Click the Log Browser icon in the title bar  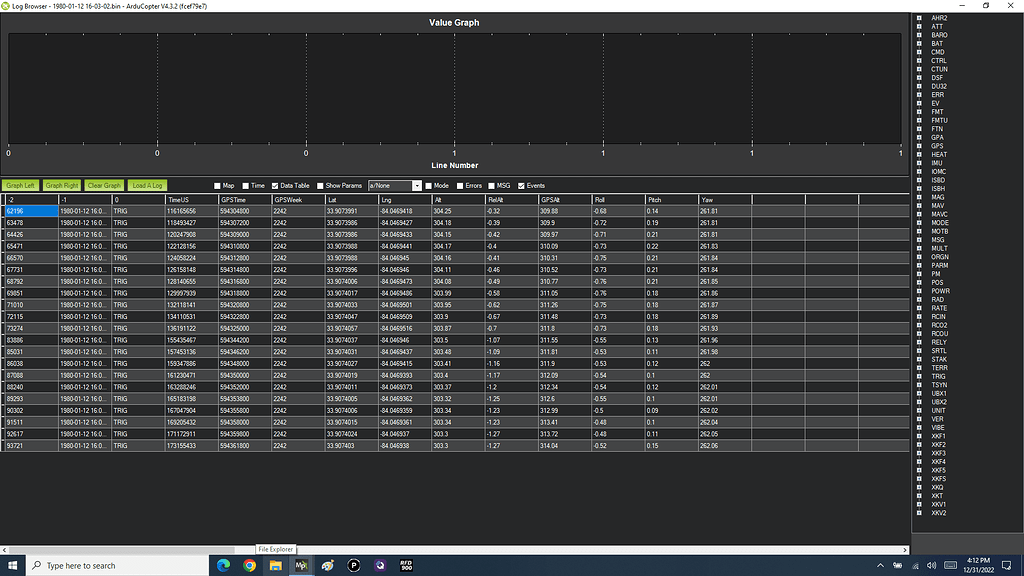click(7, 5)
